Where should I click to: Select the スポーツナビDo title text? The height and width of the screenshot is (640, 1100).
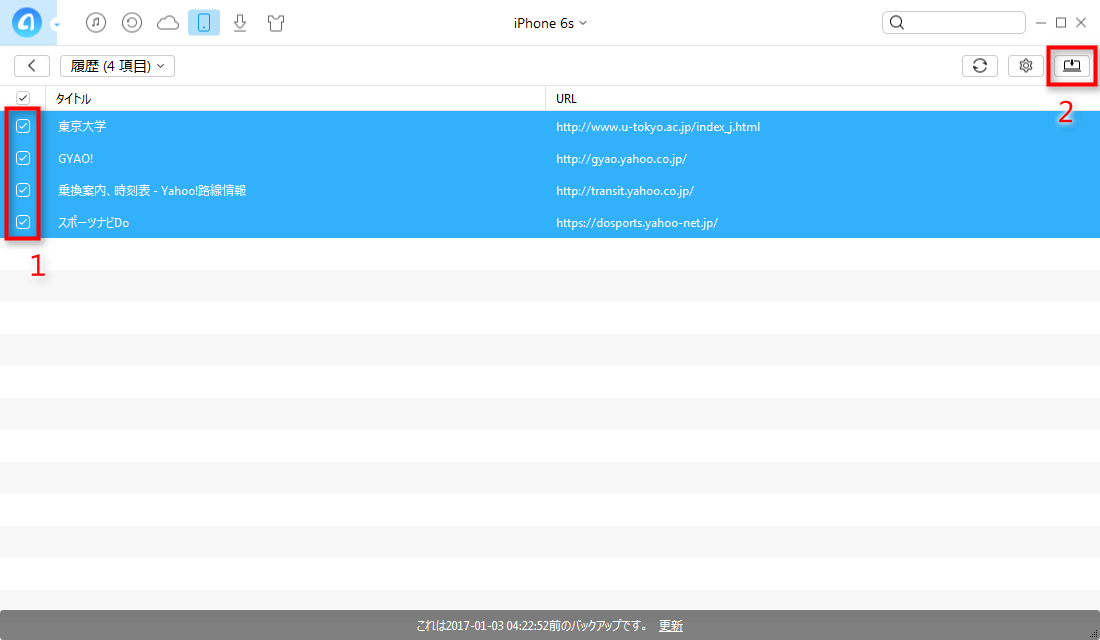[93, 223]
